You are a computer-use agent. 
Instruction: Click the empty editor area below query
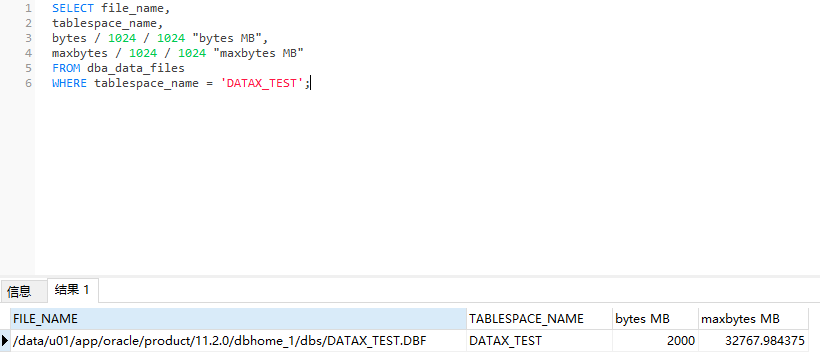point(418,183)
